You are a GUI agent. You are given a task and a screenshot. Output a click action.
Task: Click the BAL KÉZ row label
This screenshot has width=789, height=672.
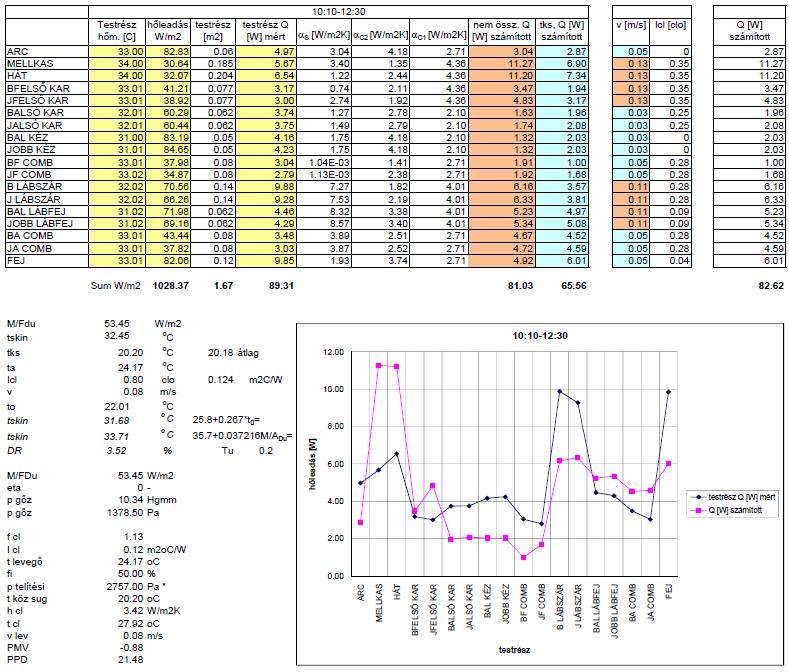pos(47,137)
